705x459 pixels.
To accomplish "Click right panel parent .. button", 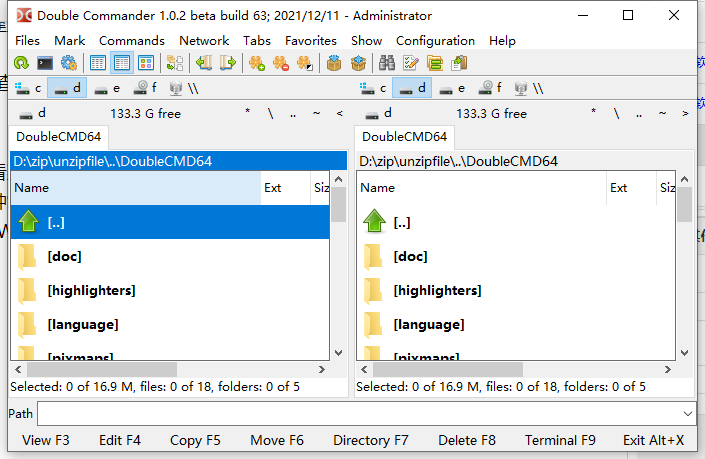I will point(639,114).
